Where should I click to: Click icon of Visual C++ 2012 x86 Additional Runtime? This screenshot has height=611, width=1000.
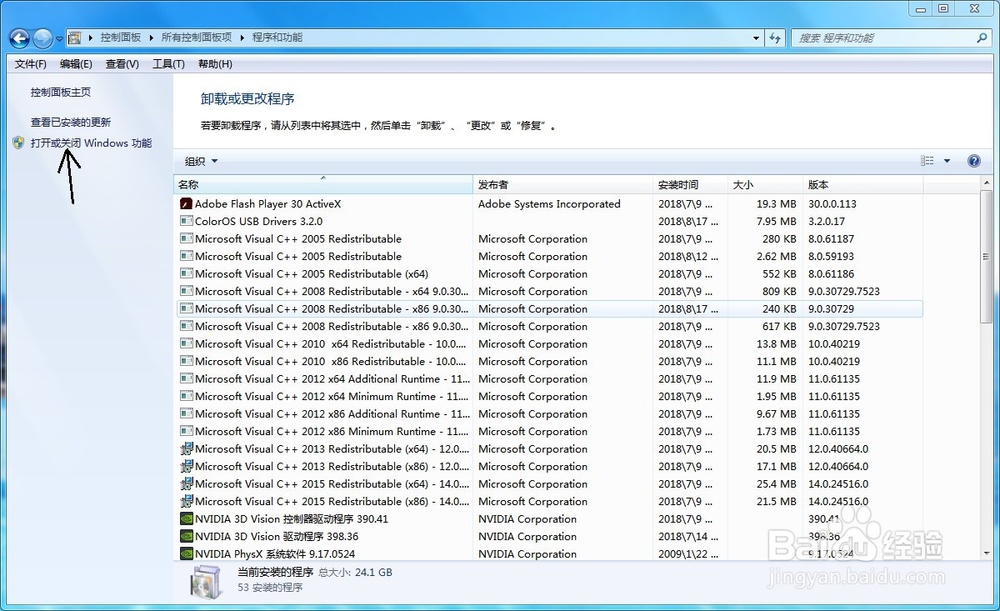pyautogui.click(x=186, y=414)
